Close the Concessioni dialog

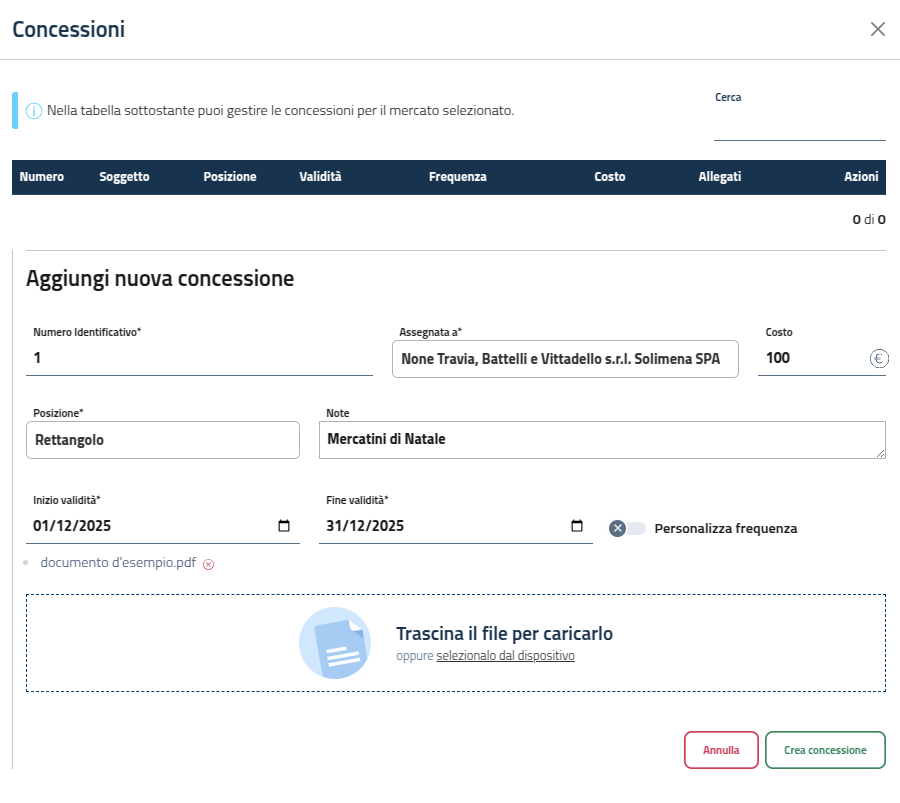pyautogui.click(x=878, y=29)
